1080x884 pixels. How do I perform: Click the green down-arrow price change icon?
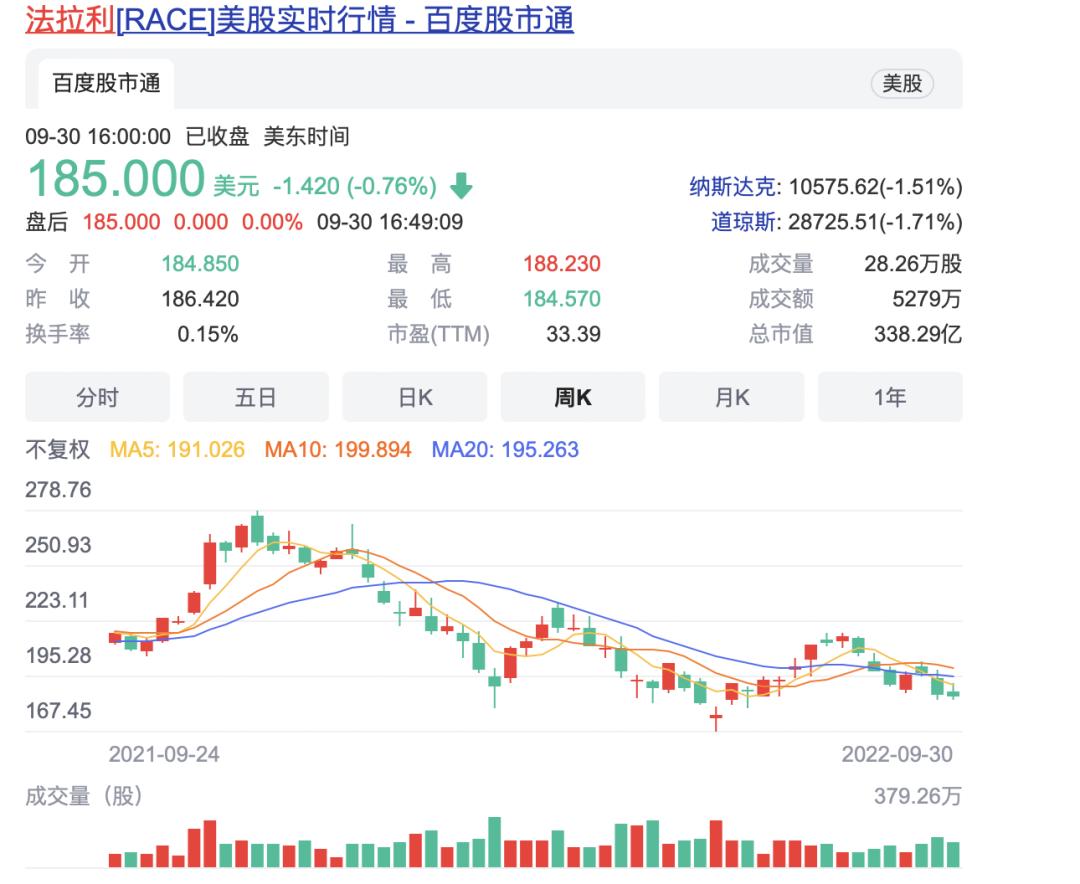pyautogui.click(x=461, y=186)
